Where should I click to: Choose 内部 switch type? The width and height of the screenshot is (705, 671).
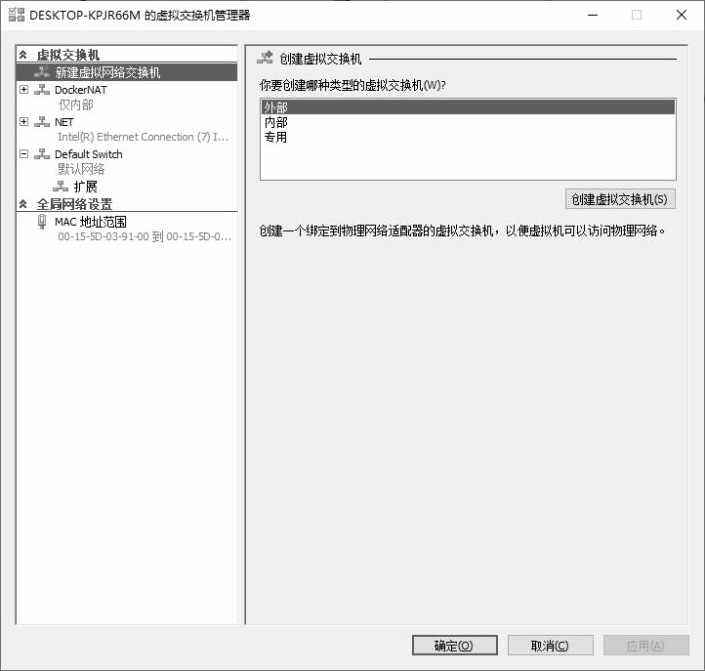468,122
